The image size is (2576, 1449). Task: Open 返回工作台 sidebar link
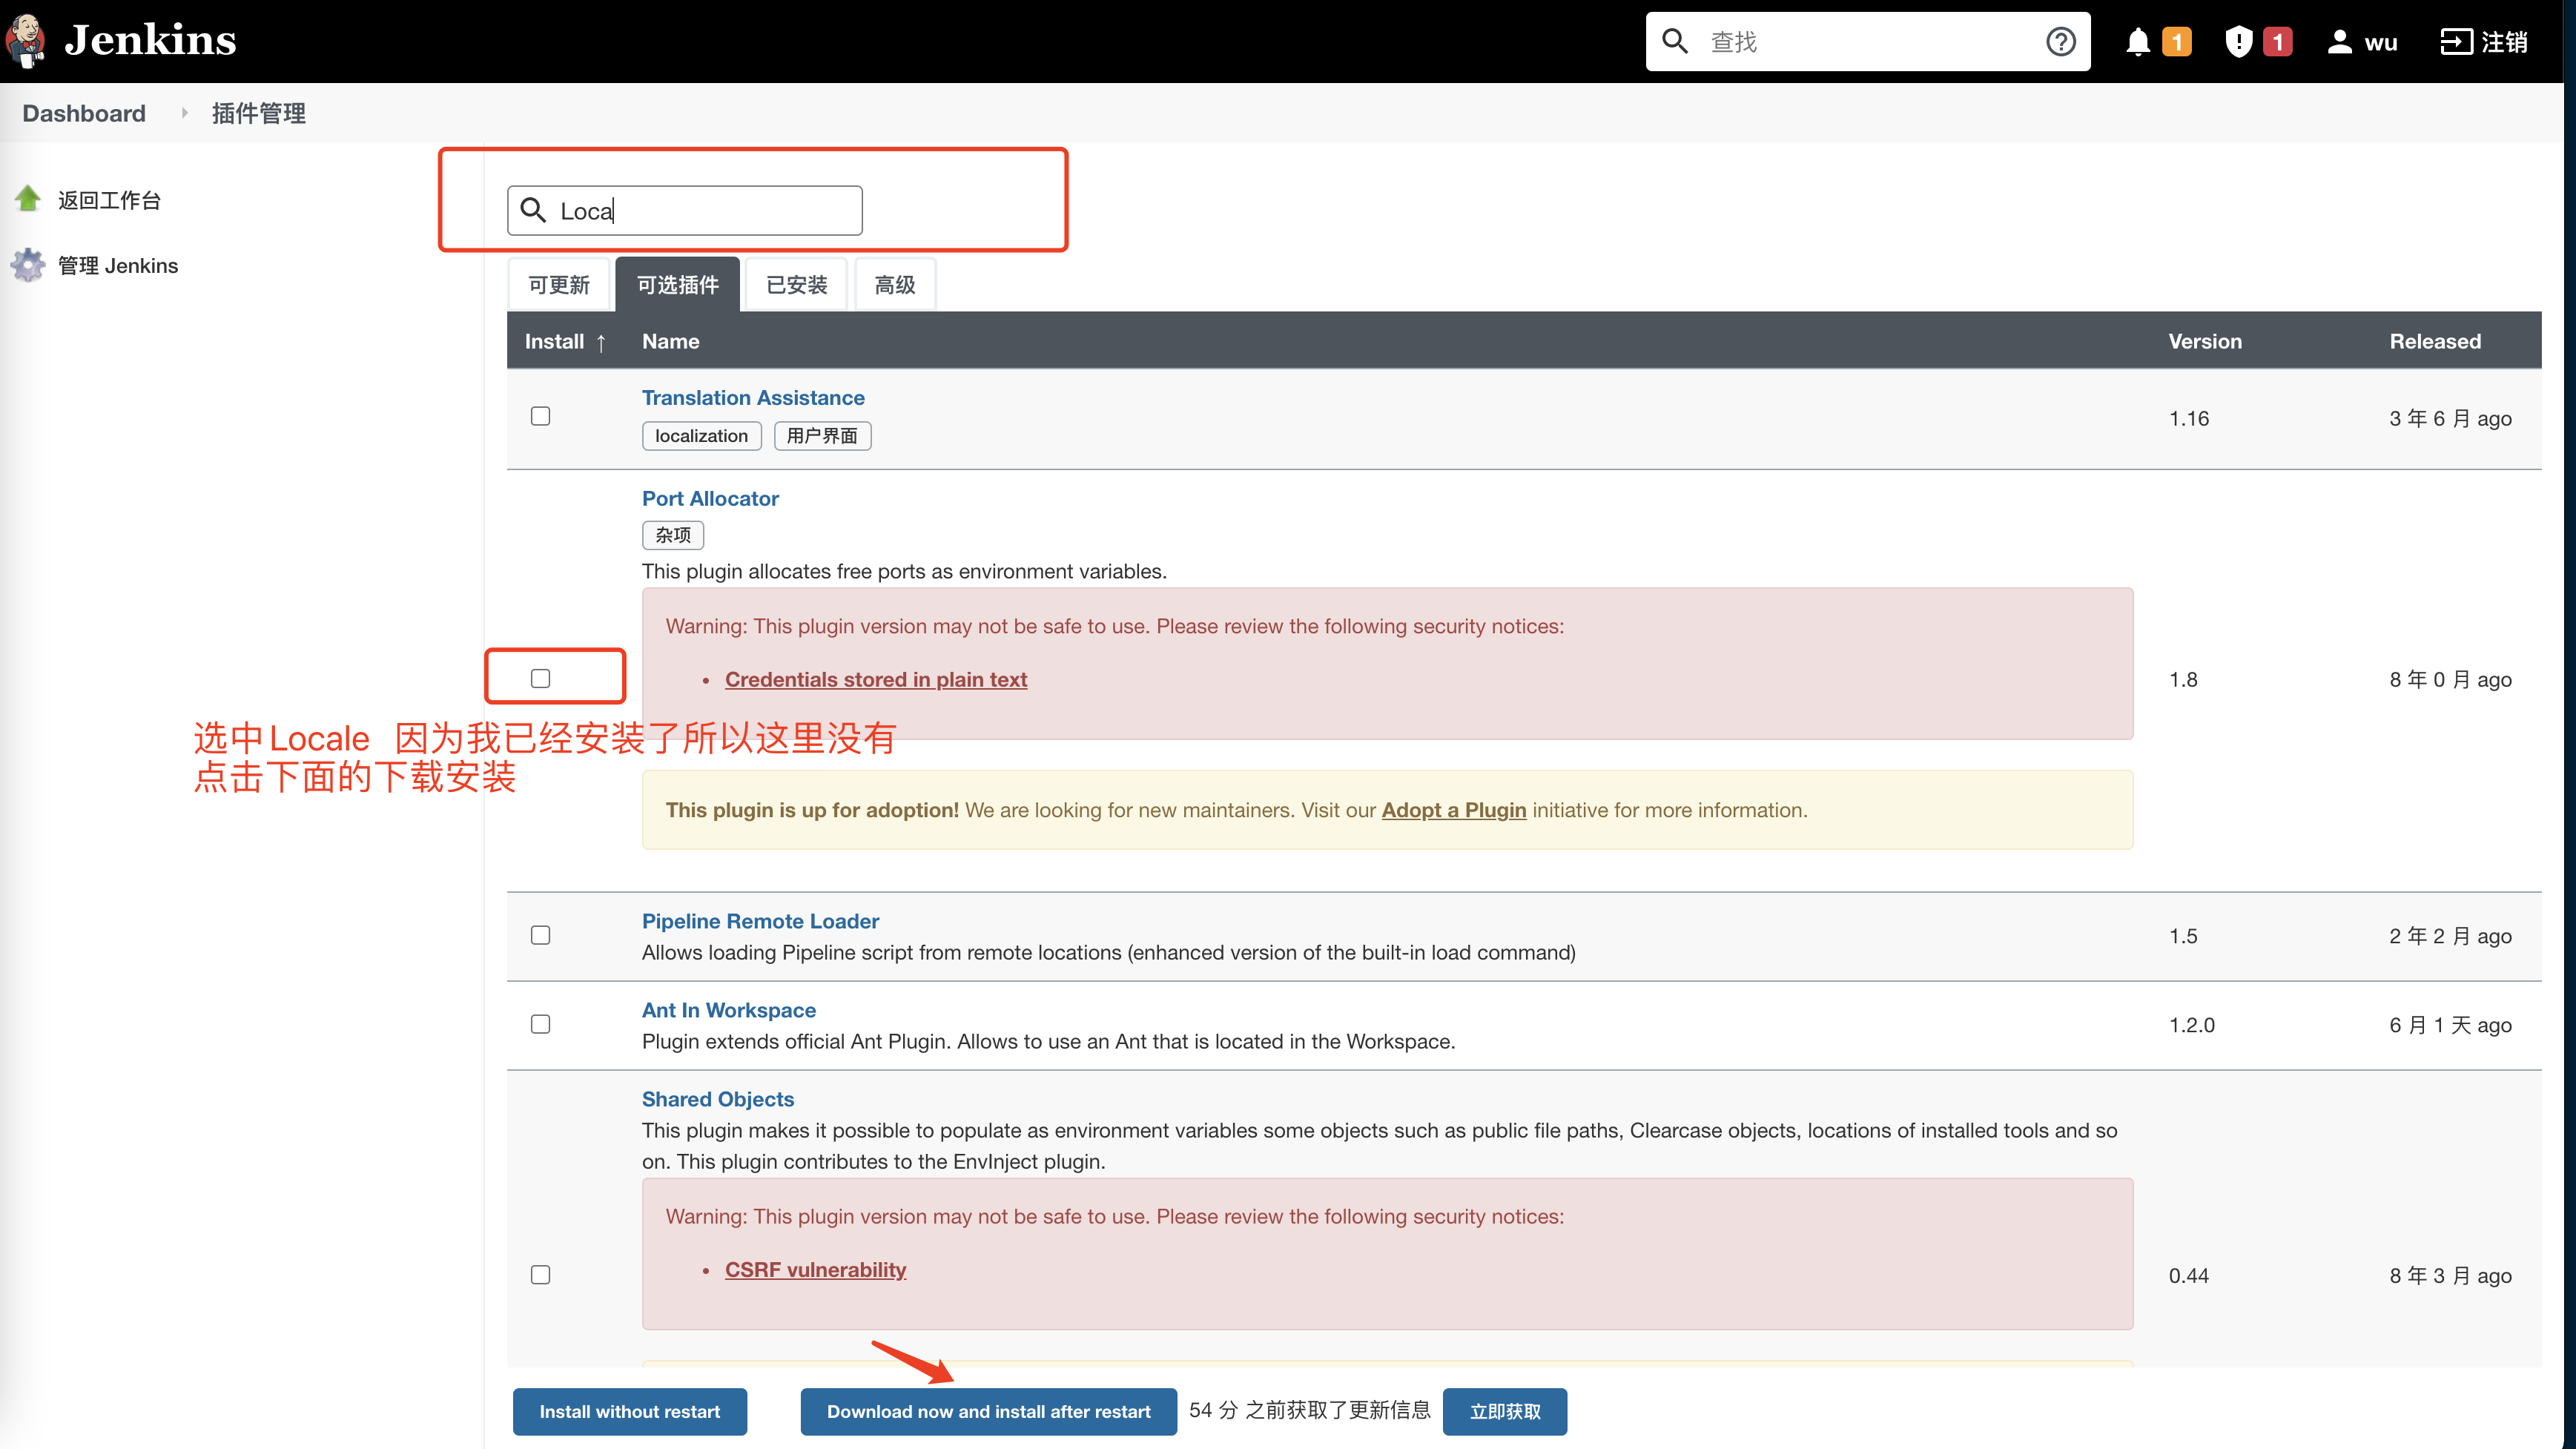109,200
